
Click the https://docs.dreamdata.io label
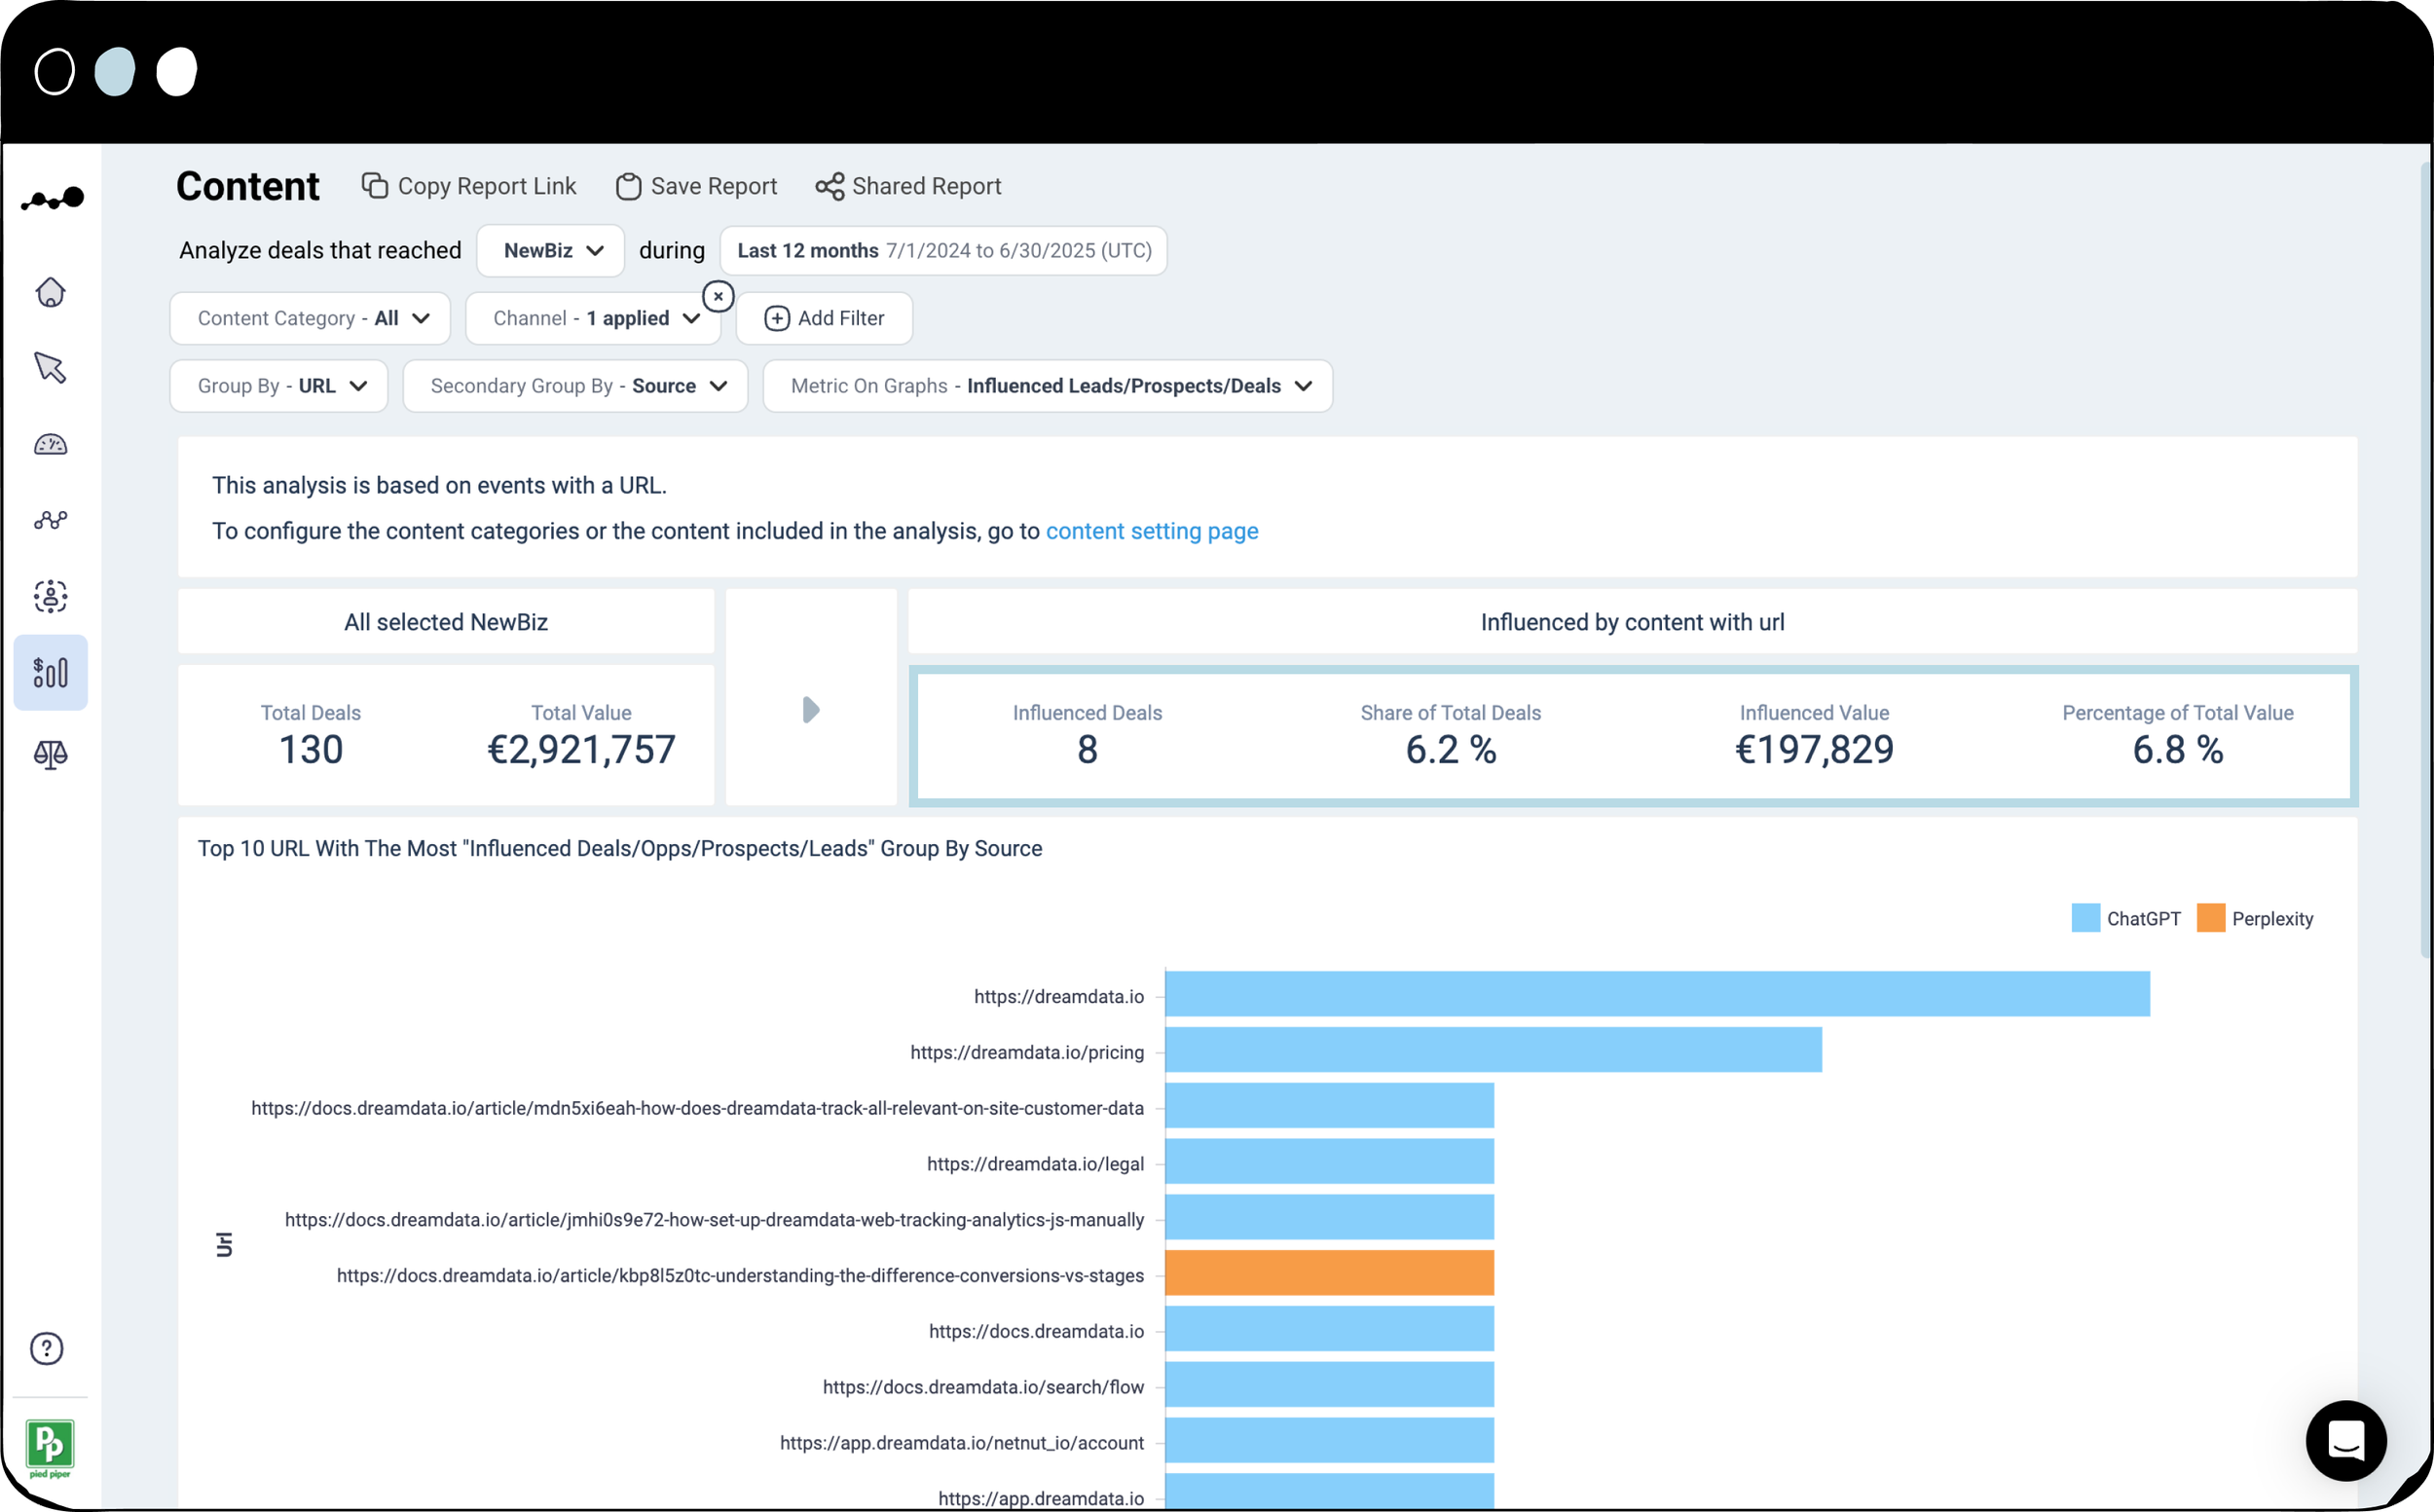(1036, 1332)
